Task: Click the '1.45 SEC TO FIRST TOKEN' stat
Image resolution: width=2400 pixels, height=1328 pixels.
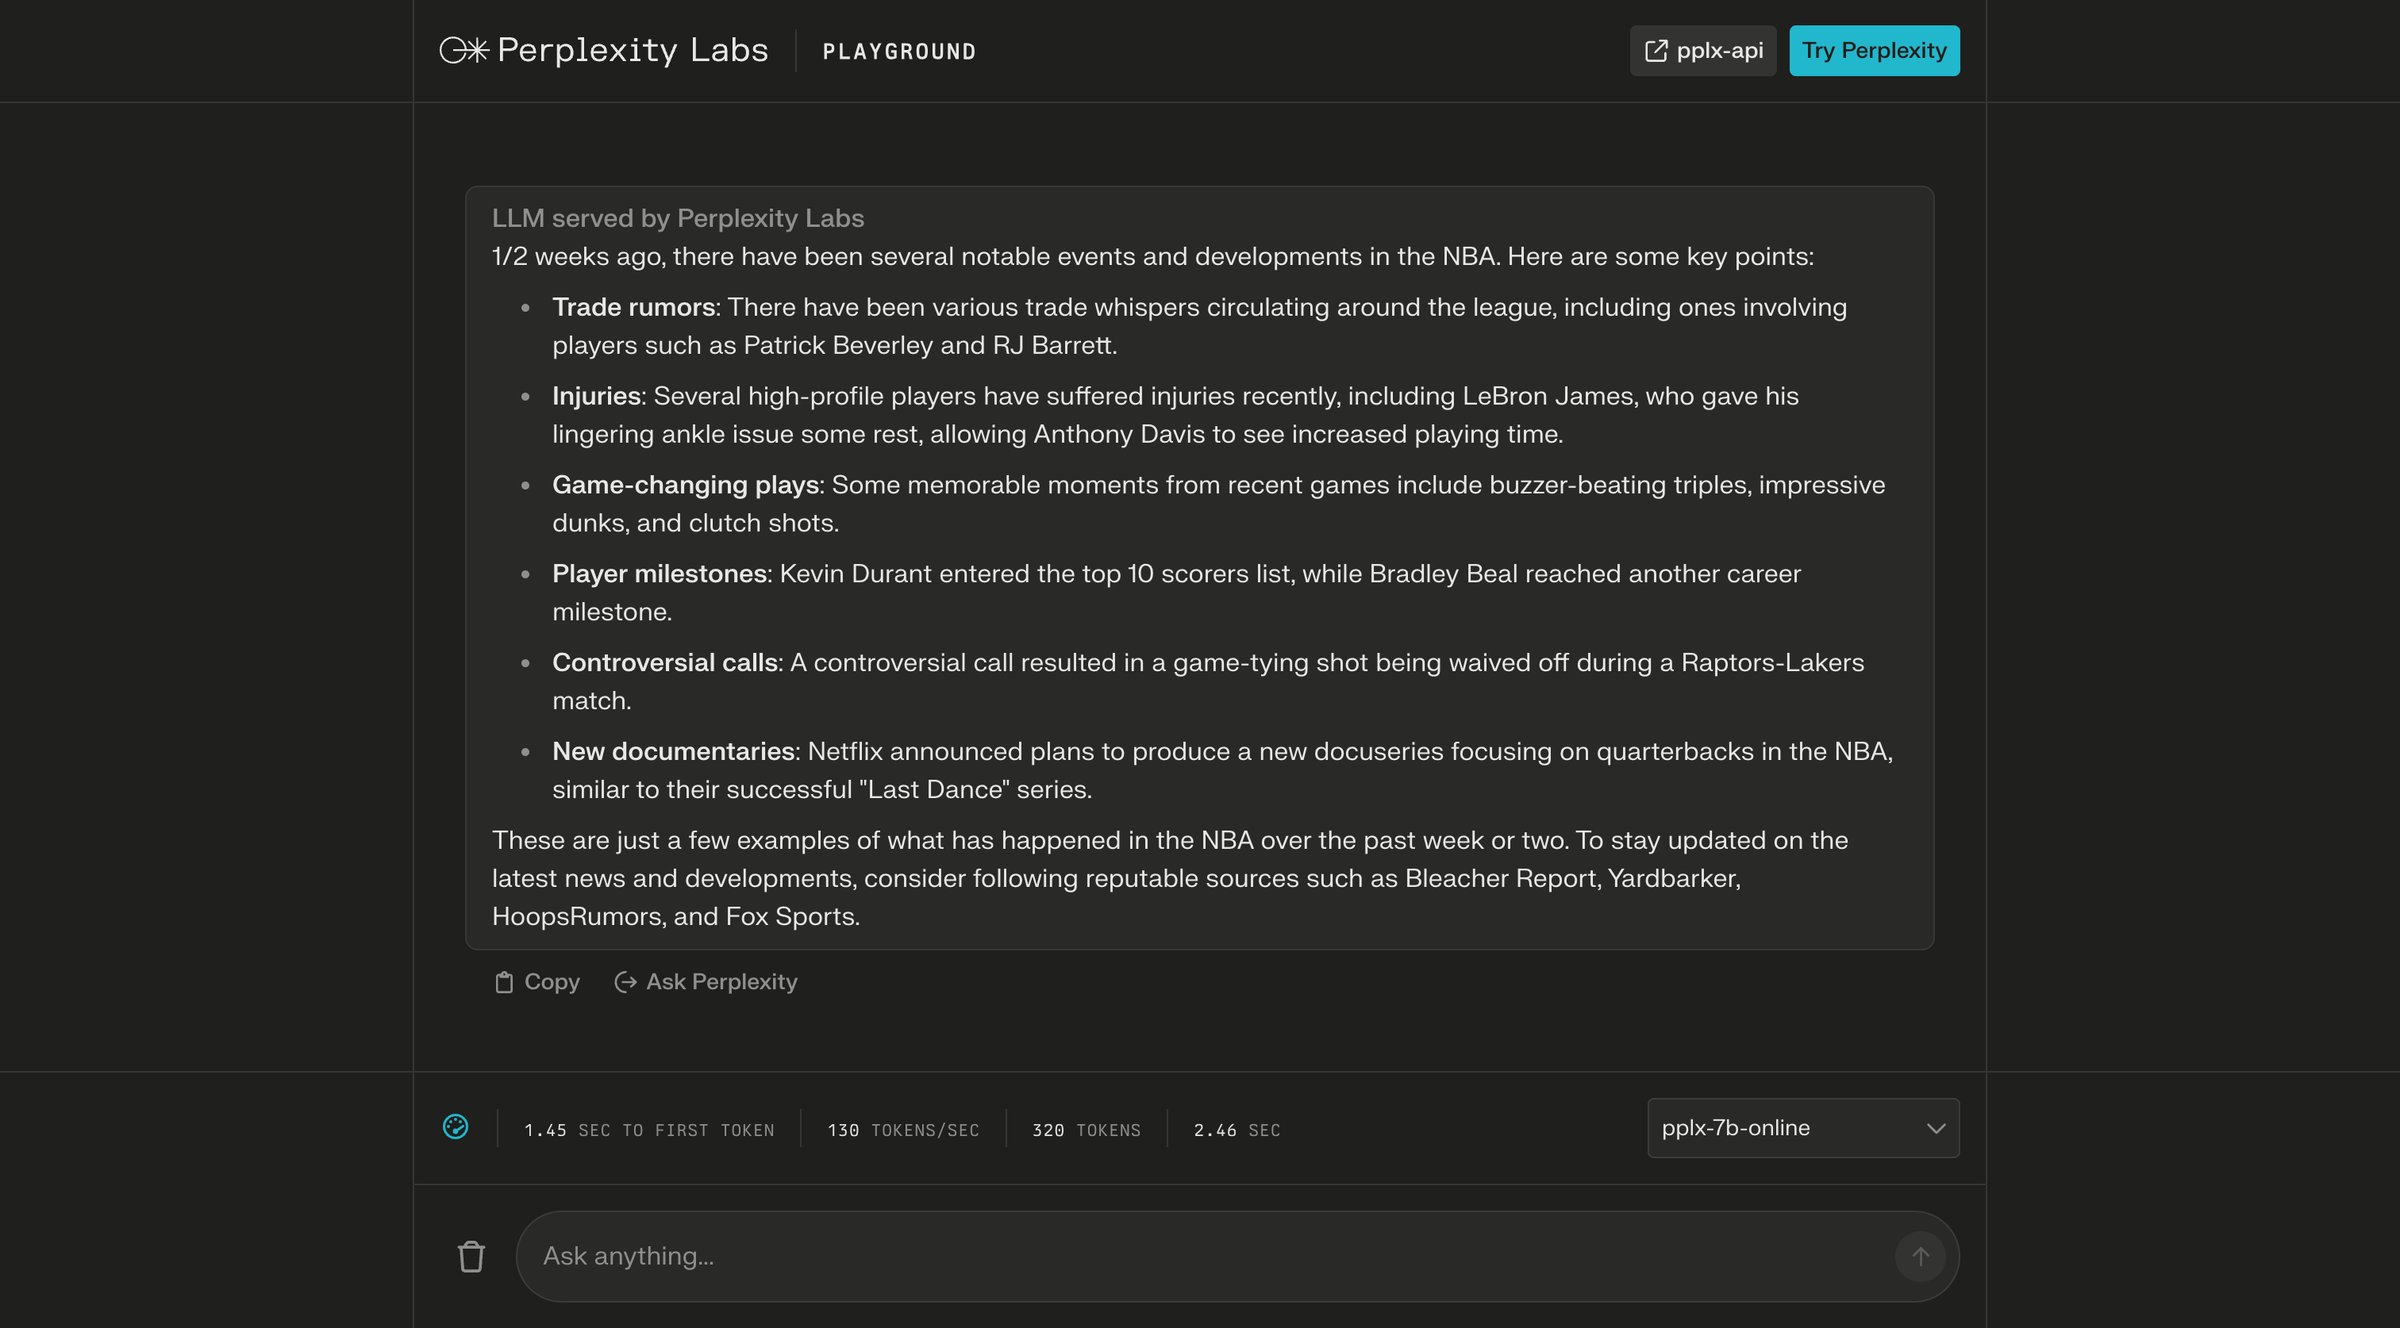Action: click(649, 1130)
